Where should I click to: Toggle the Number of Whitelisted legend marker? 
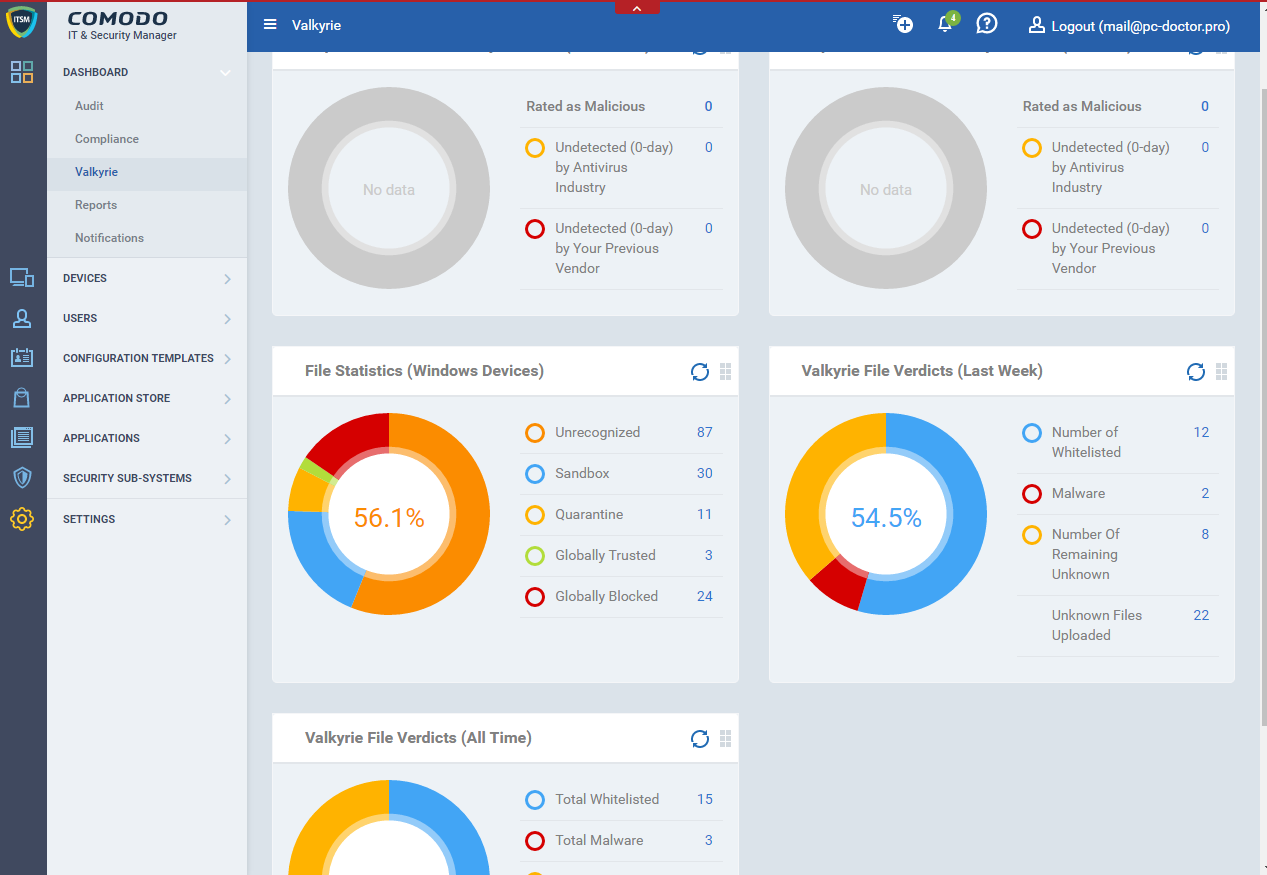pyautogui.click(x=1032, y=433)
